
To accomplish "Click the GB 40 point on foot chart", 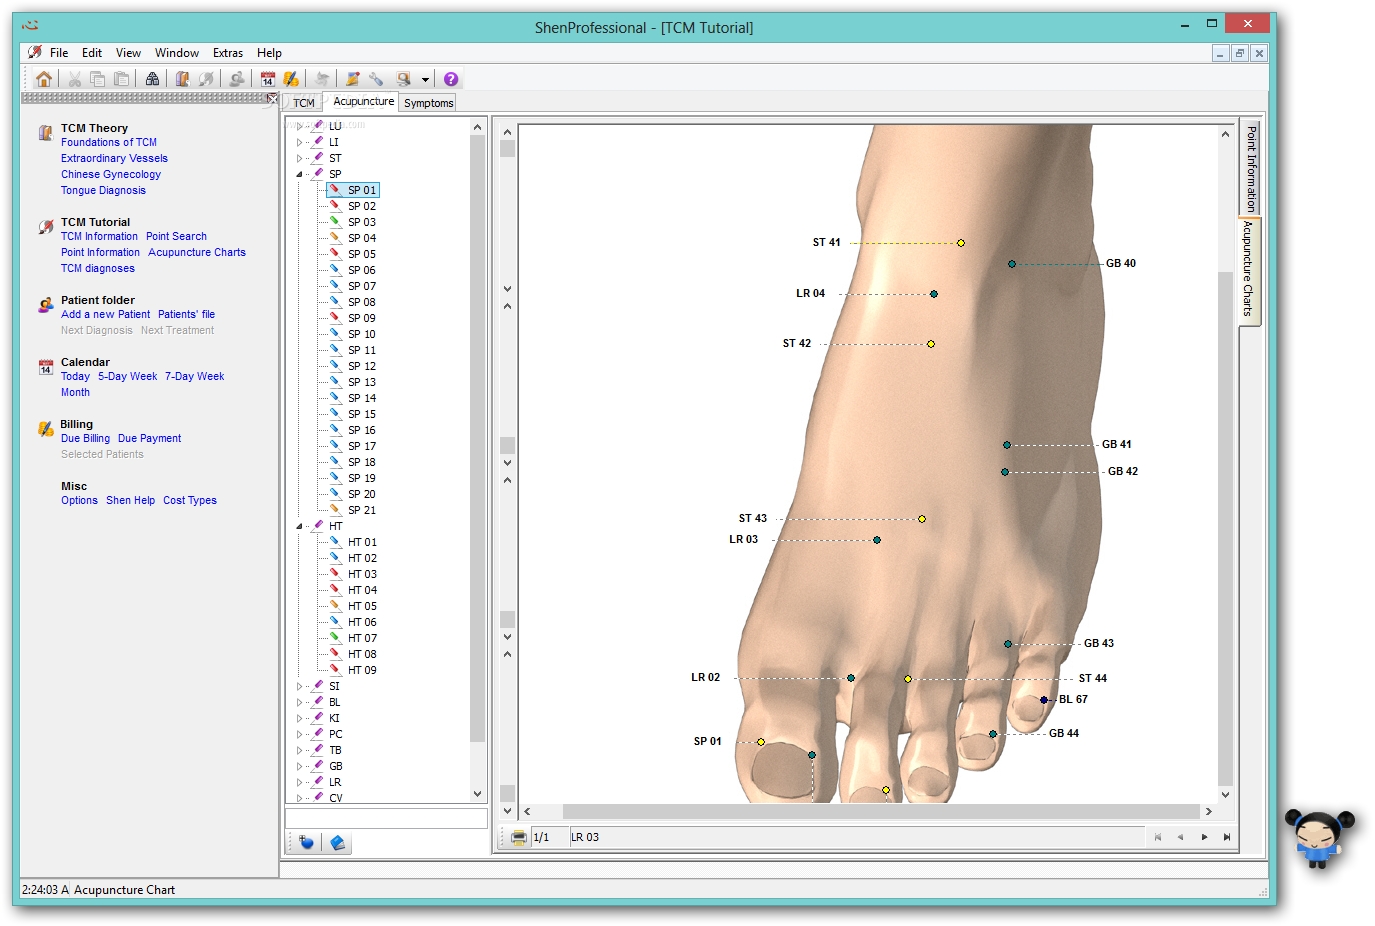I will pyautogui.click(x=1012, y=264).
